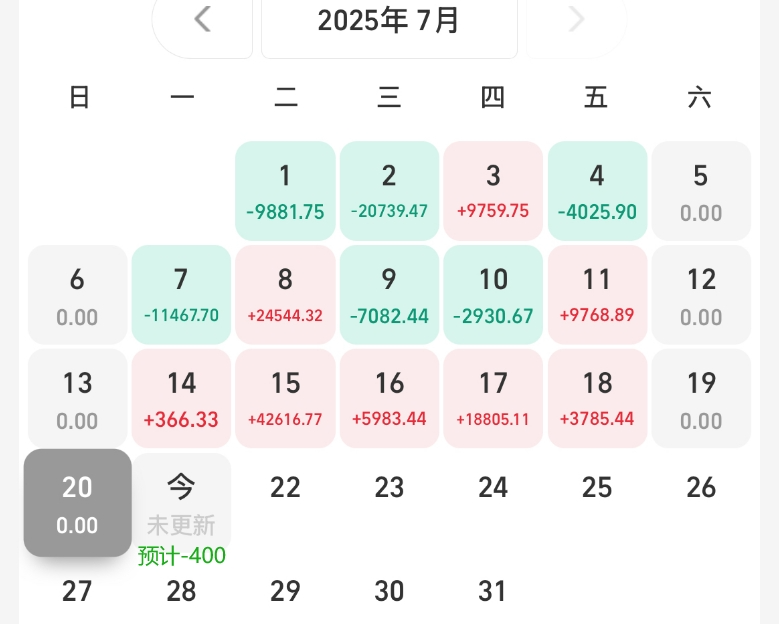779x624 pixels.
Task: Select July 7 showing -11467.70
Action: [x=181, y=295]
